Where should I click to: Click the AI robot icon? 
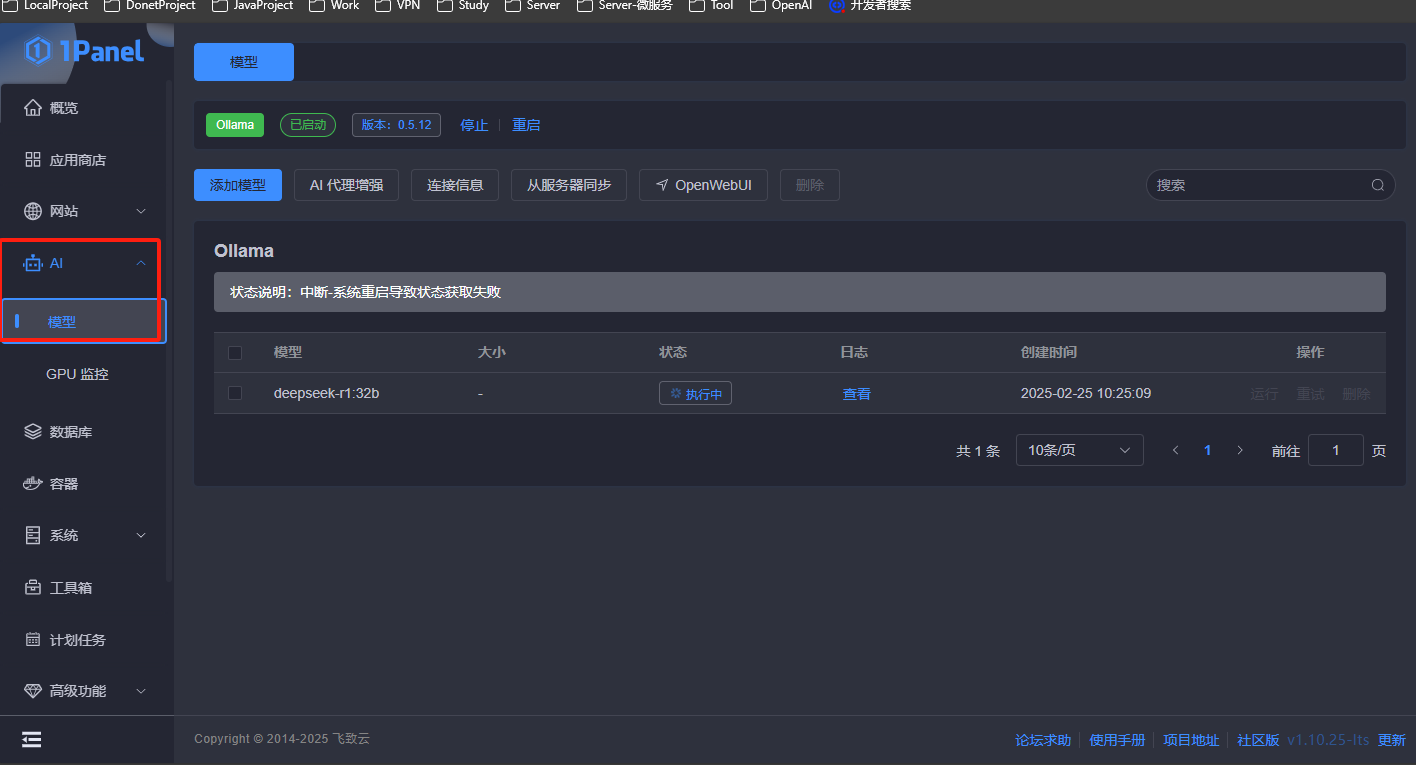(33, 263)
